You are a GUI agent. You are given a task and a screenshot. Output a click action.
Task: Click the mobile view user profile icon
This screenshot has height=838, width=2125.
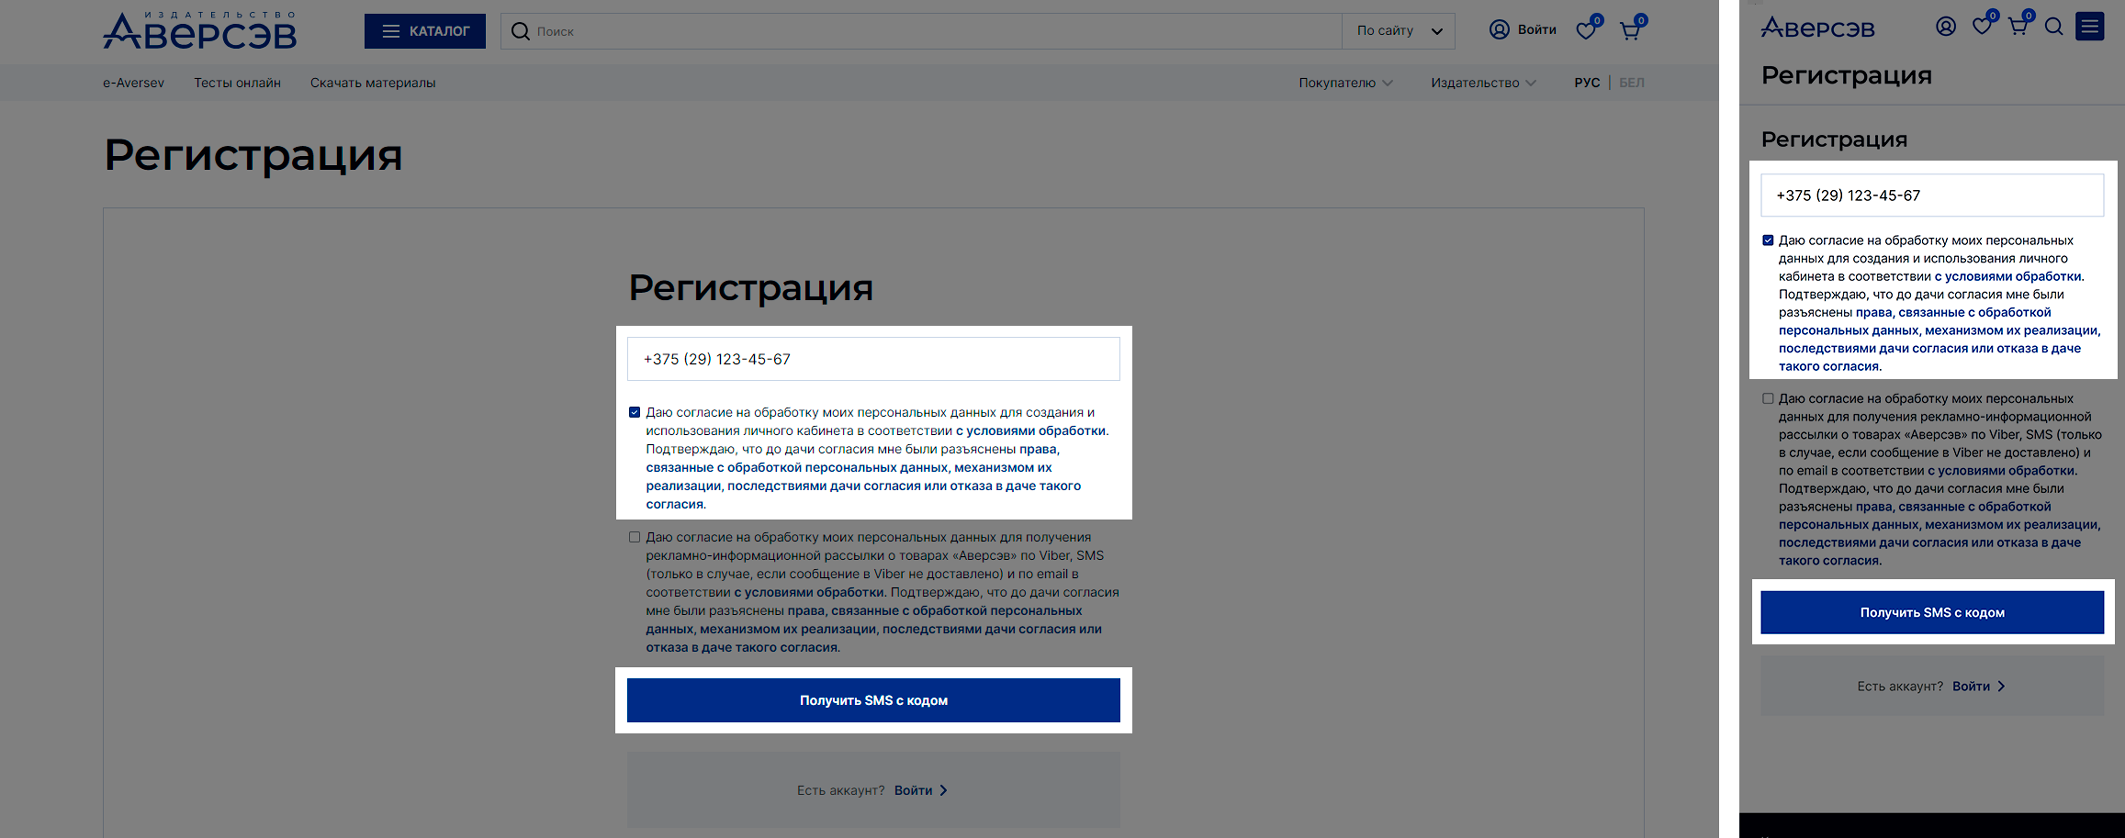[x=1945, y=27]
